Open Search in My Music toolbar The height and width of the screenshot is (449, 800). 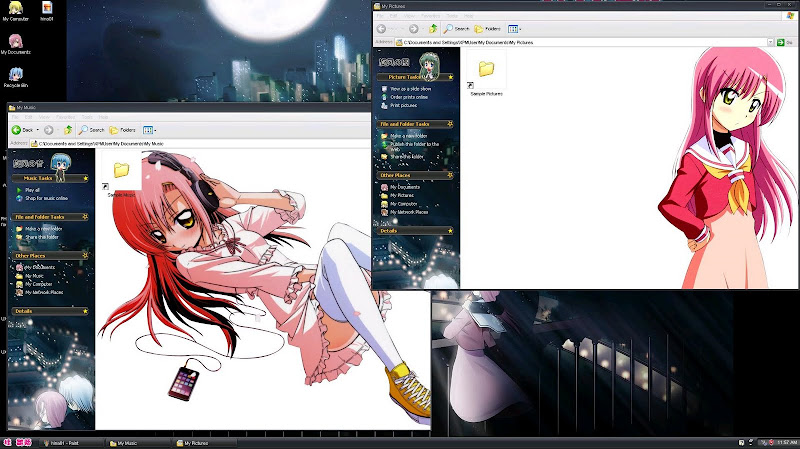pyautogui.click(x=91, y=130)
